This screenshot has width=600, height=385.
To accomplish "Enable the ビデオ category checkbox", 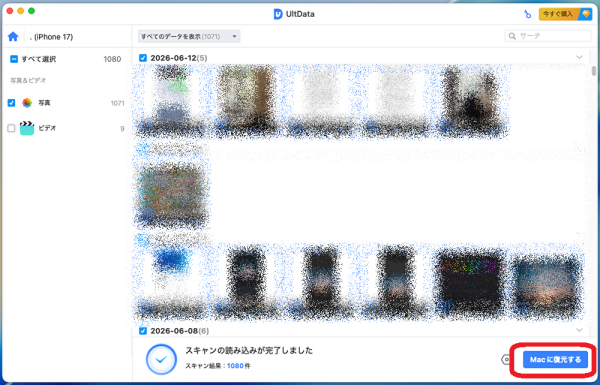I will (11, 128).
